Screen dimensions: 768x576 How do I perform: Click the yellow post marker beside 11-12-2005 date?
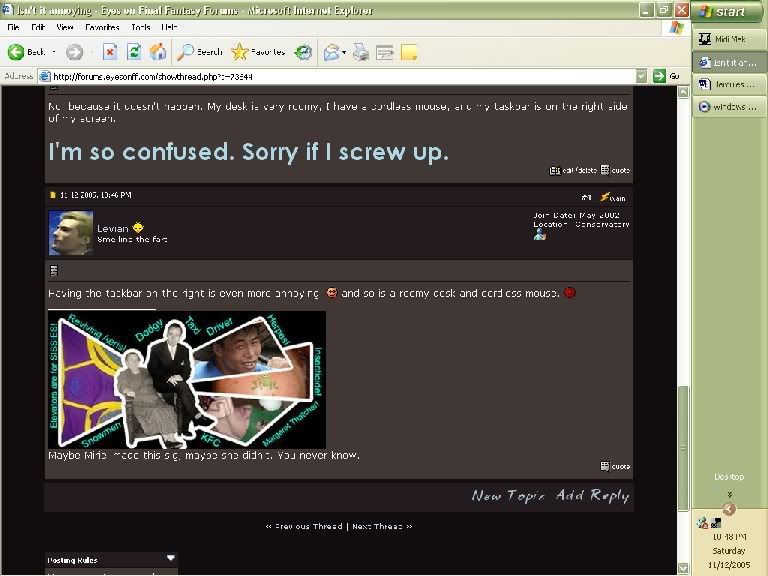pos(53,195)
